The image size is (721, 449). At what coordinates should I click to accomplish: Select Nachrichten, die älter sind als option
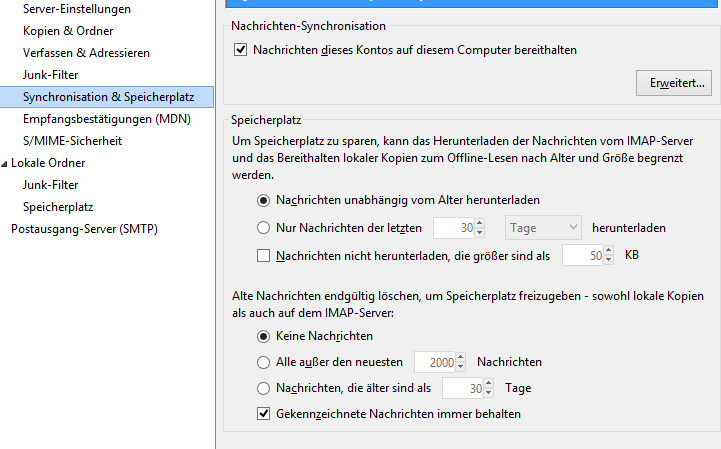point(264,388)
